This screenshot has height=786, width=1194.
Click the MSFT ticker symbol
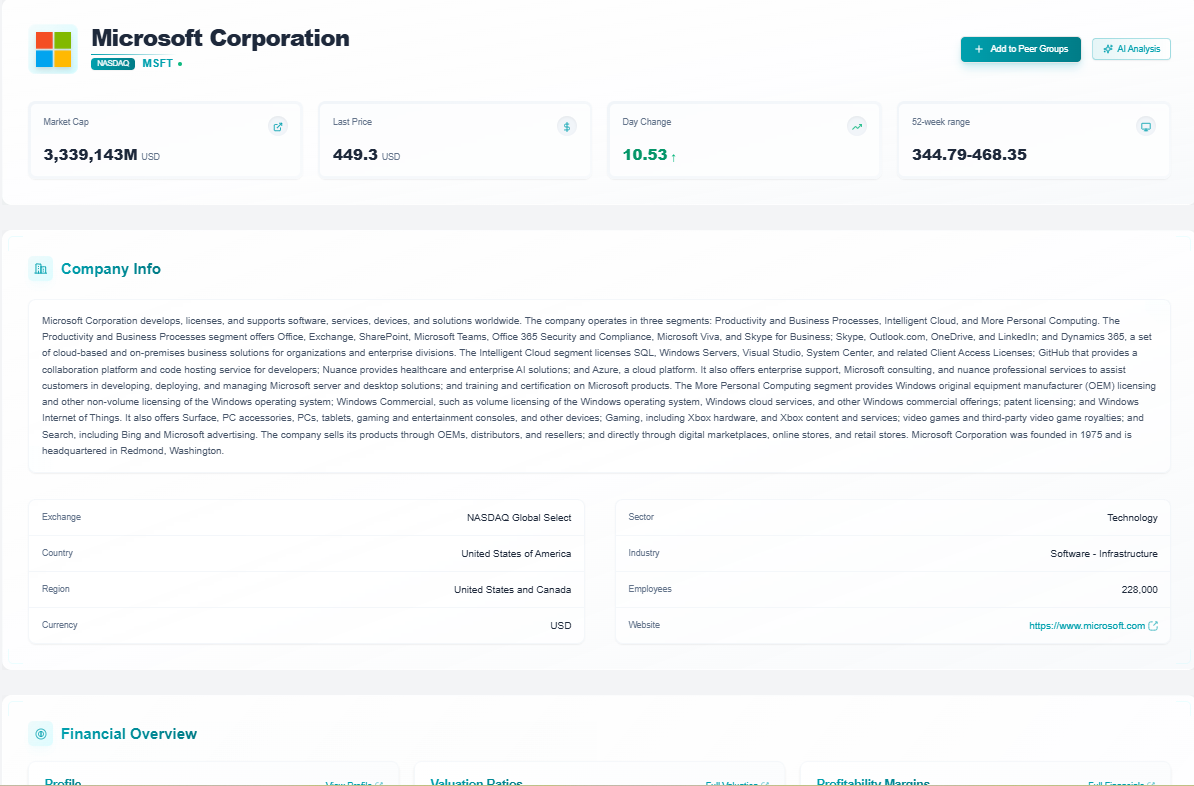click(158, 63)
